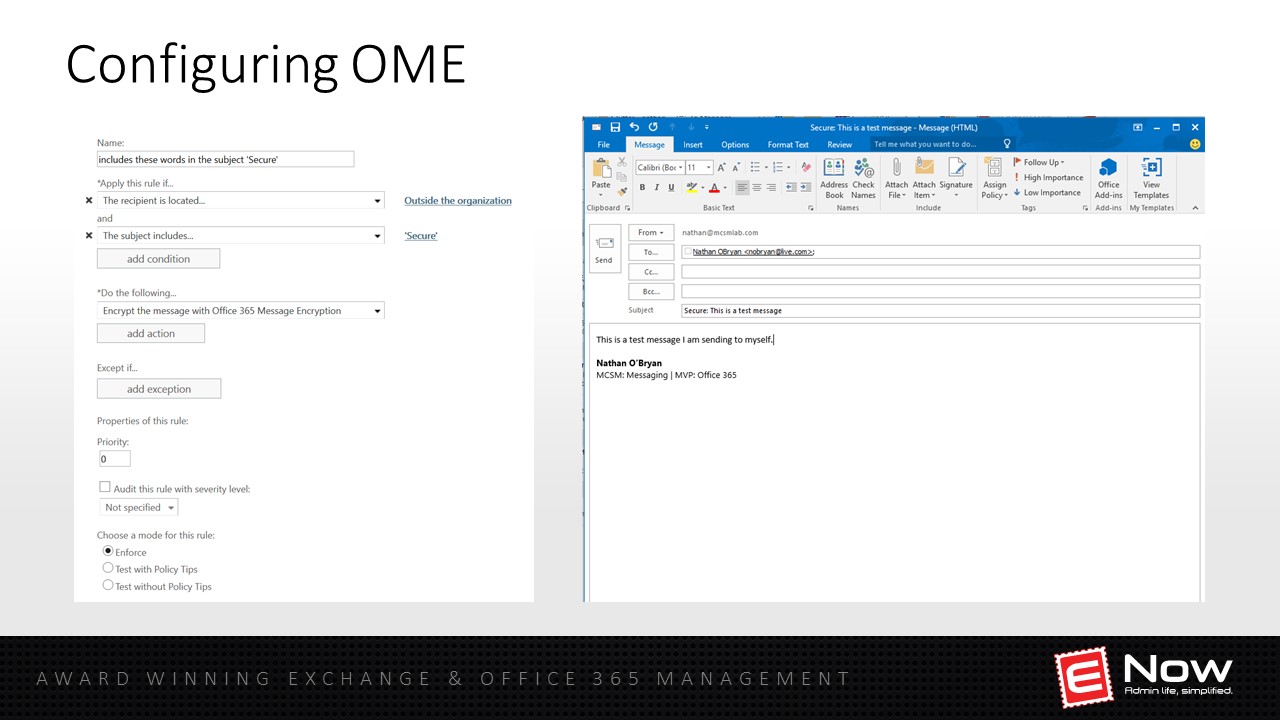Click the Redo icon in quick access toolbar
This screenshot has height=720, width=1280.
coord(653,127)
